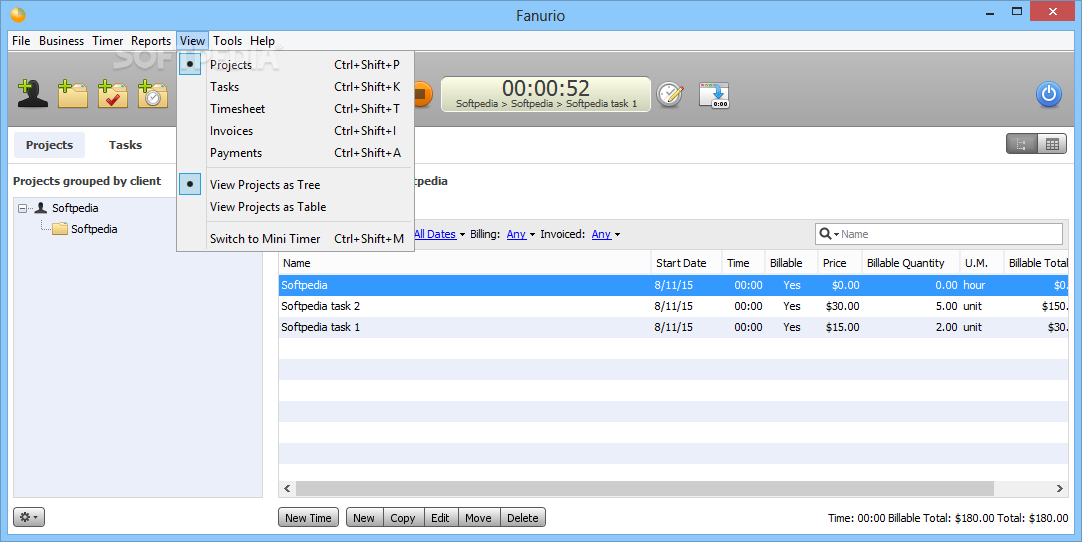Switch to tree view layout icon
Image resolution: width=1082 pixels, height=542 pixels.
pyautogui.click(x=1021, y=144)
